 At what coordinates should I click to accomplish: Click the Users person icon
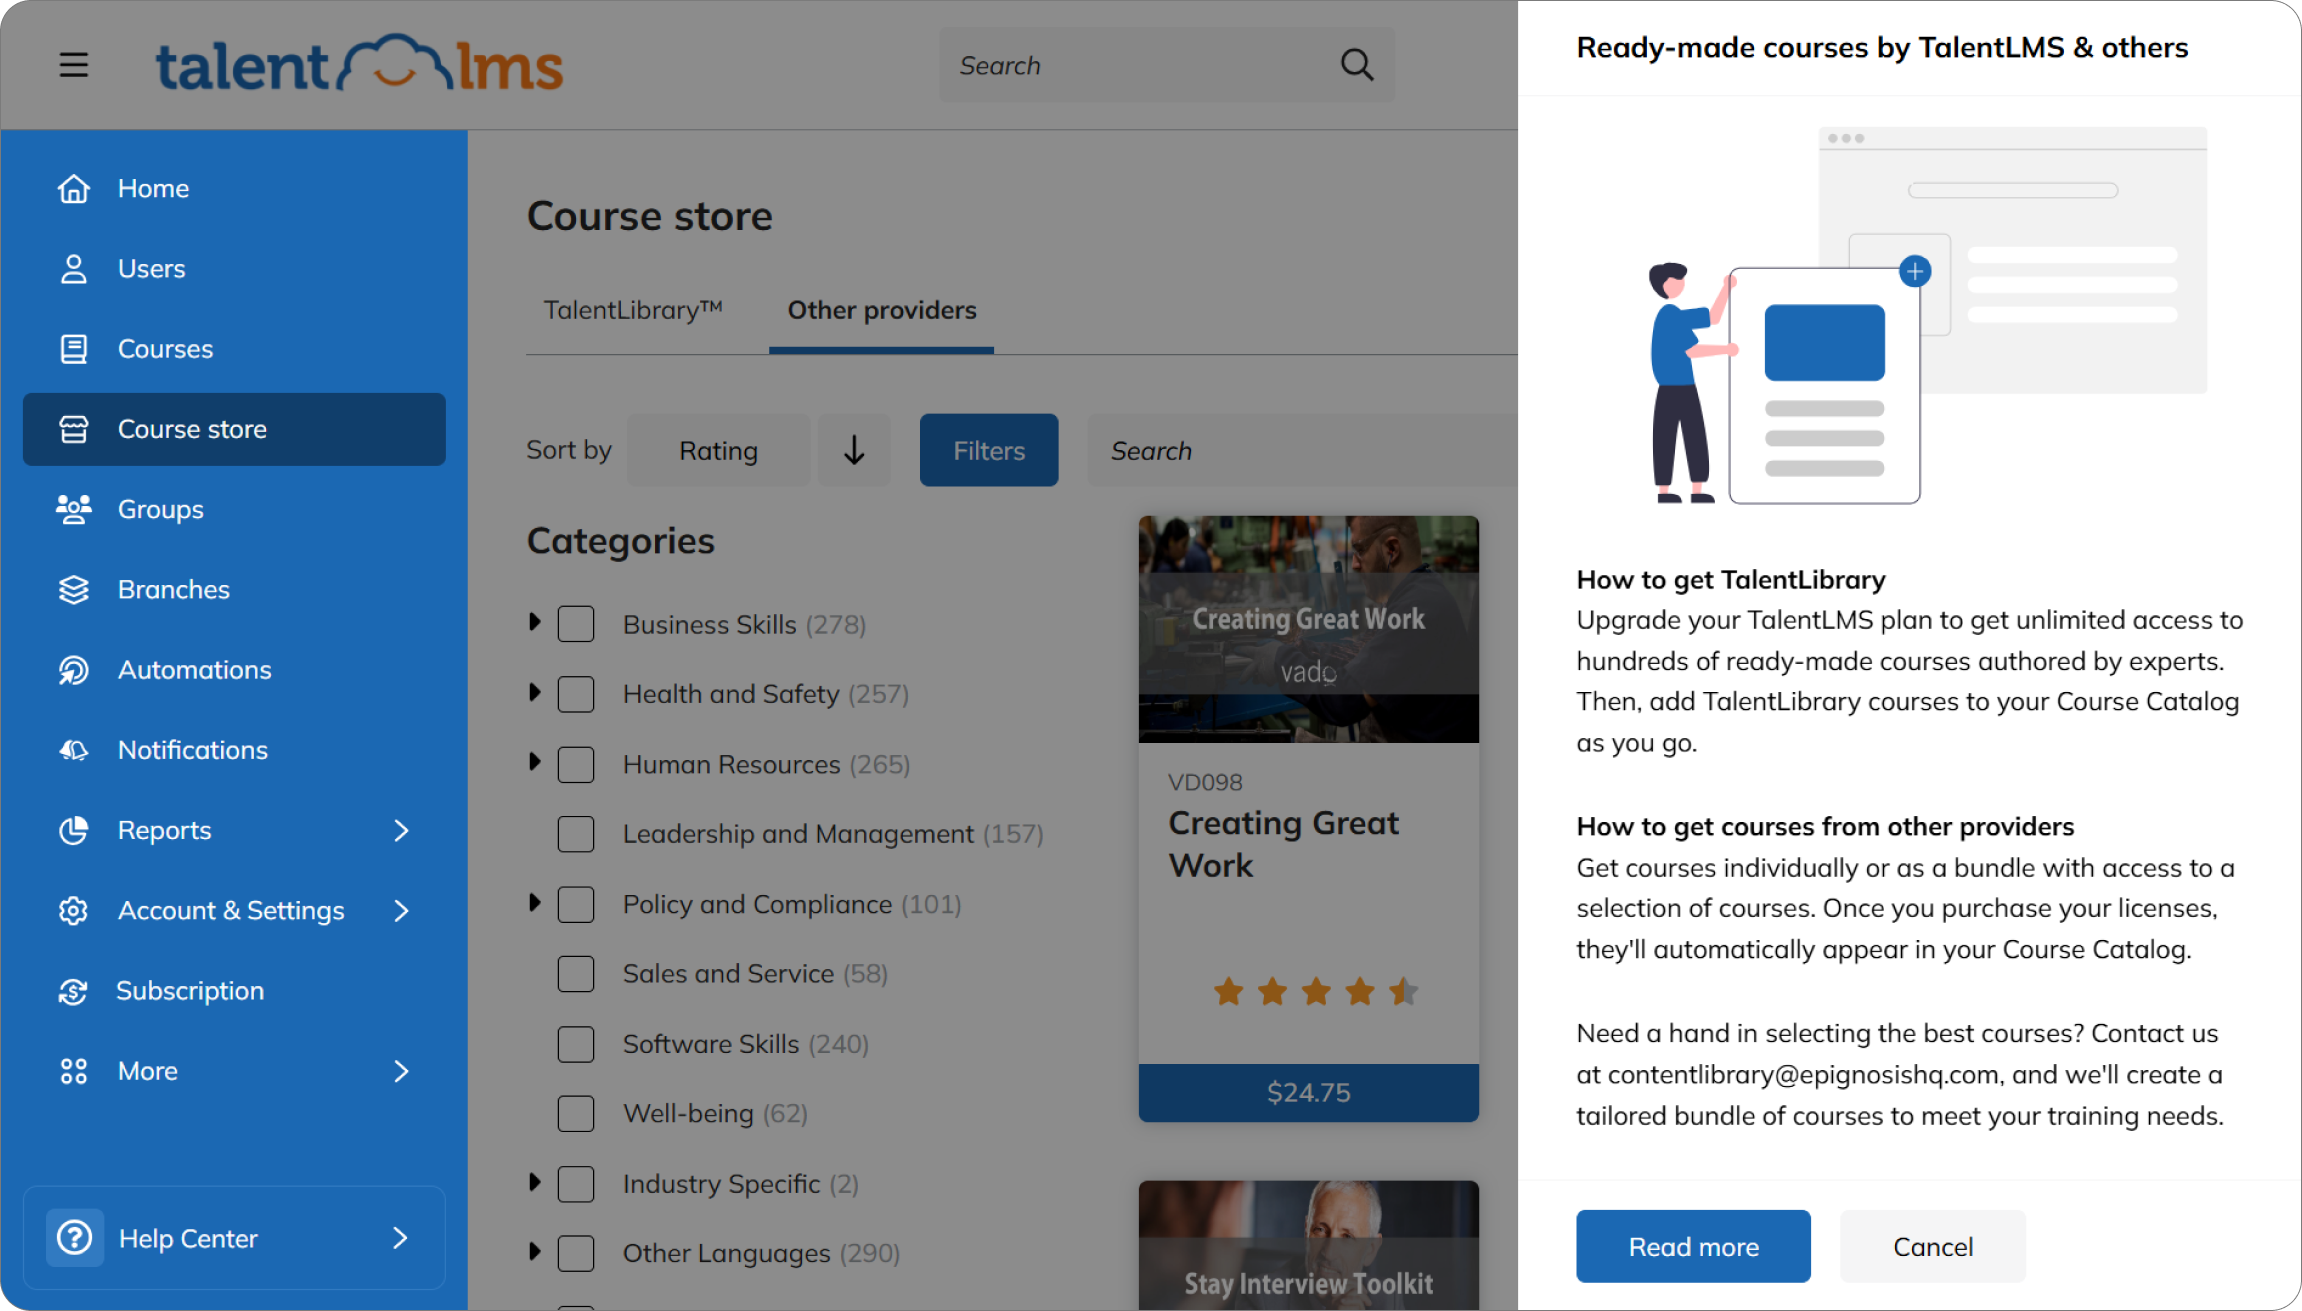click(x=74, y=268)
